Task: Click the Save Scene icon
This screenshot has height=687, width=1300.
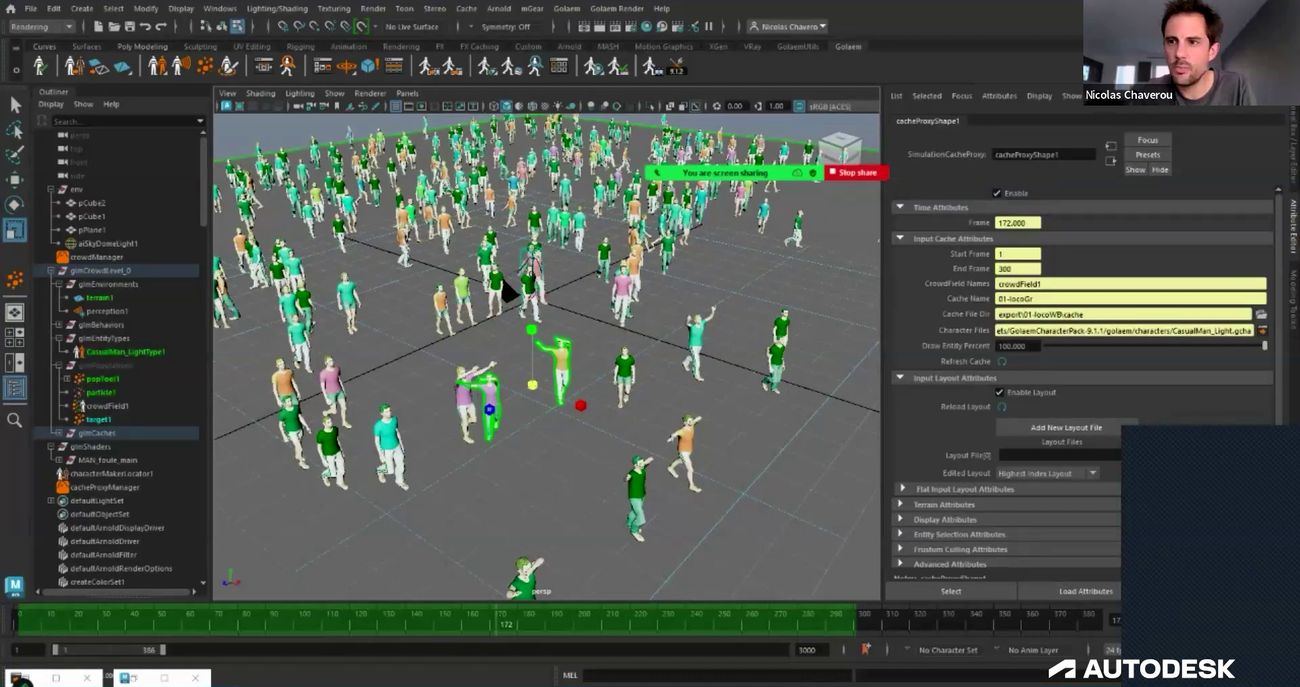Action: coord(131,27)
